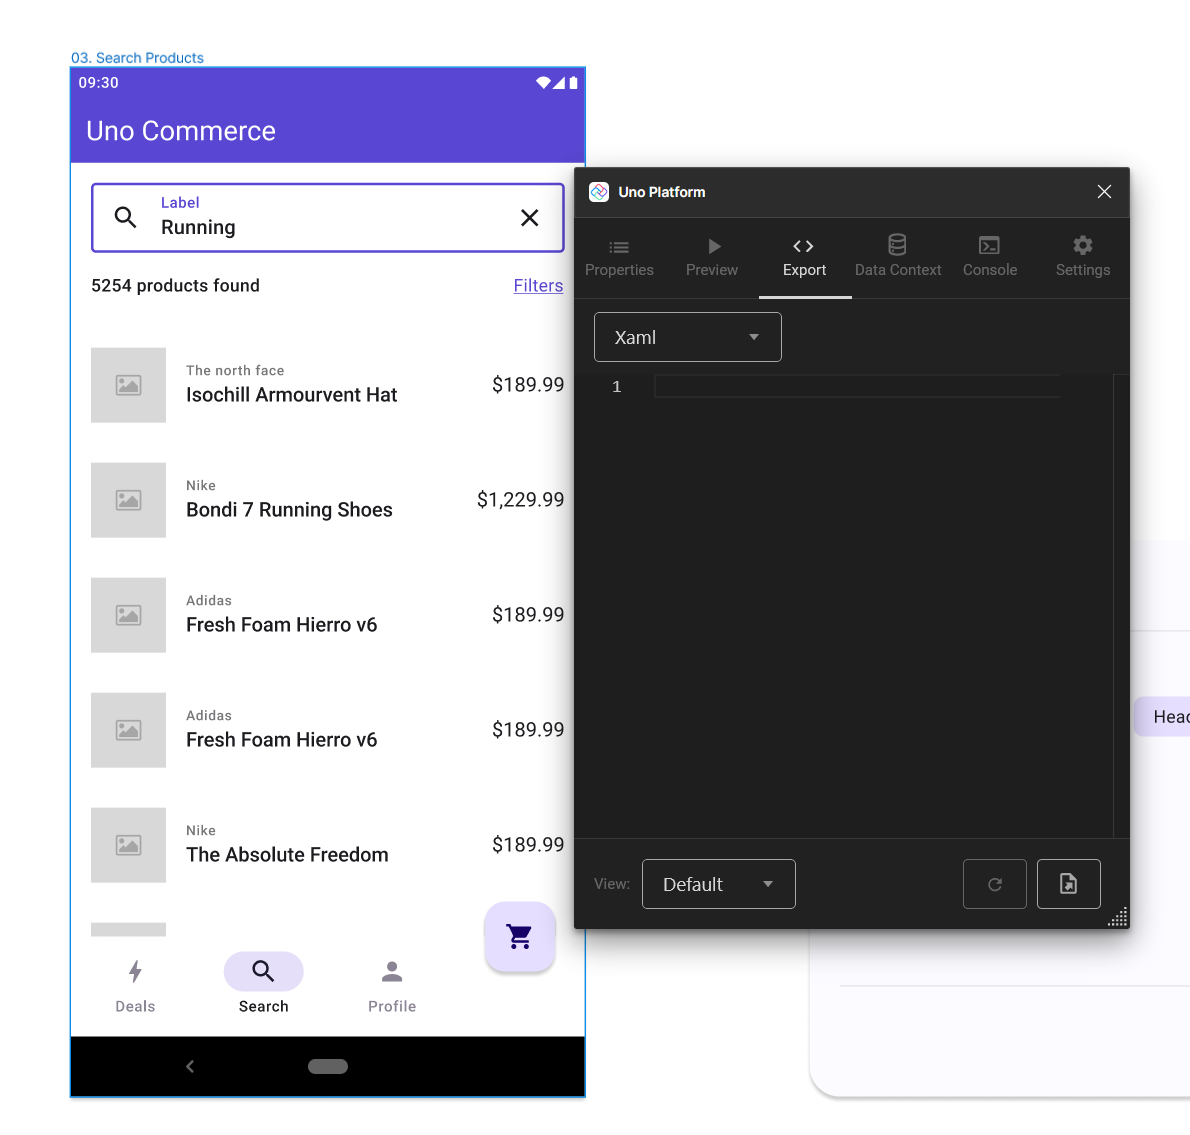Open the Filters link
The height and width of the screenshot is (1135, 1190).
tap(538, 286)
